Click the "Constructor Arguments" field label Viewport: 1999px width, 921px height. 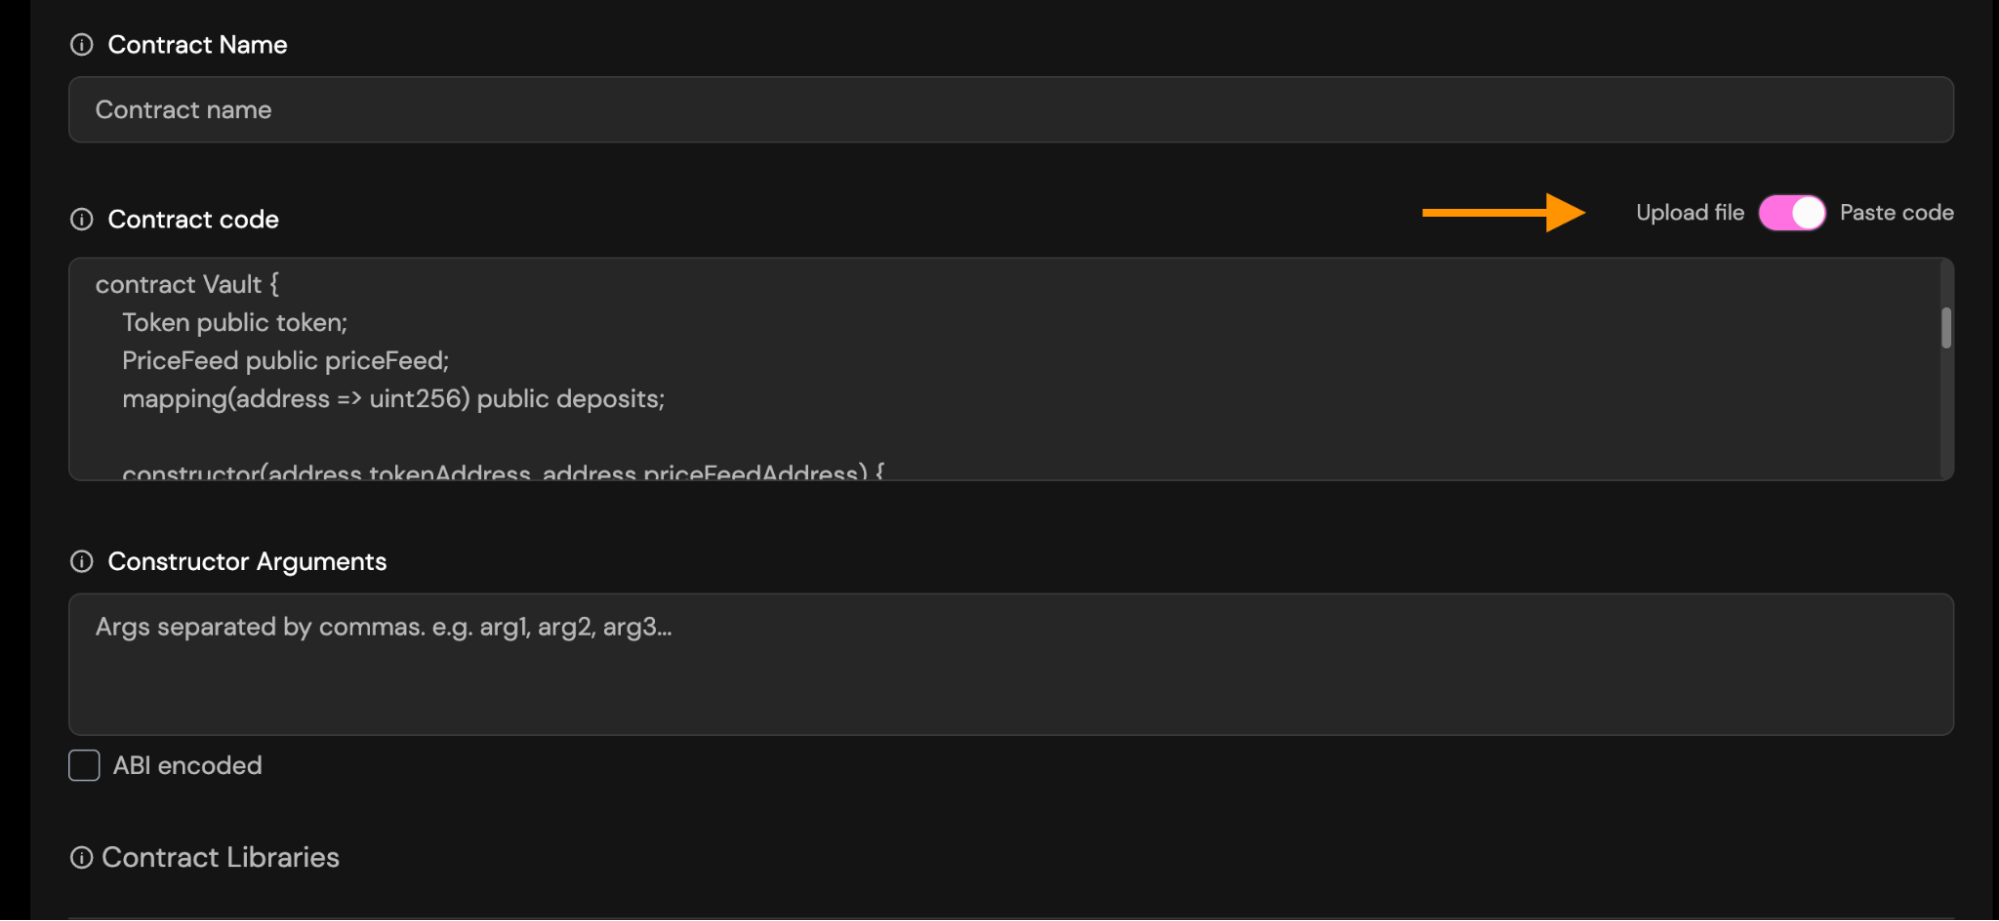pyautogui.click(x=247, y=562)
